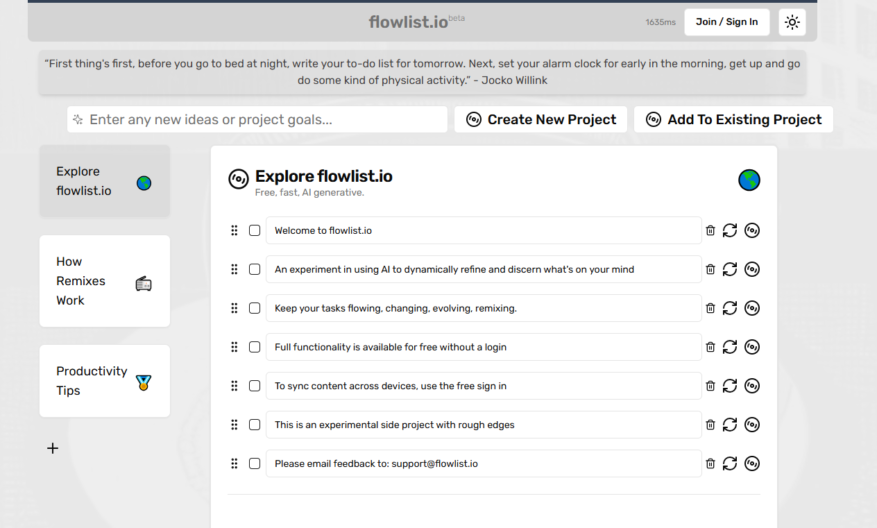The image size is (877, 528).
Task: Edit the "Please email feedback" task text
Action: tap(484, 464)
